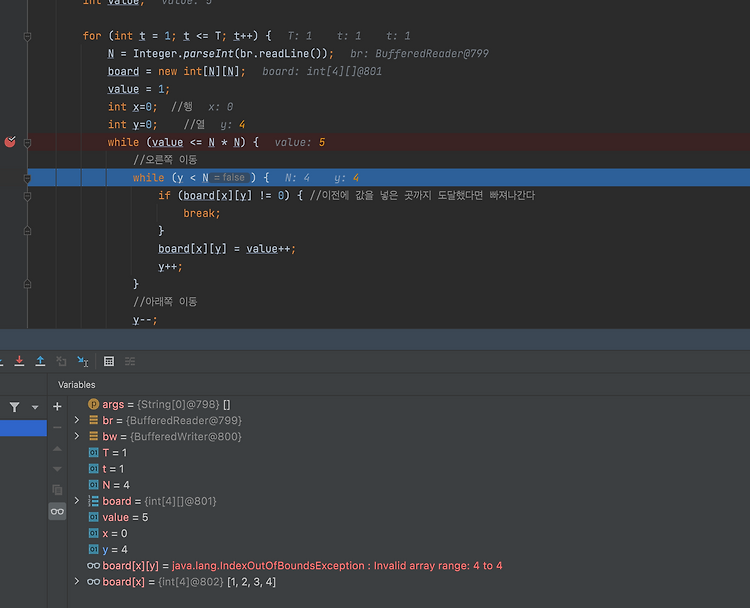The width and height of the screenshot is (750, 608).
Task: Expand the br BufferedReader variable
Action: (77, 420)
